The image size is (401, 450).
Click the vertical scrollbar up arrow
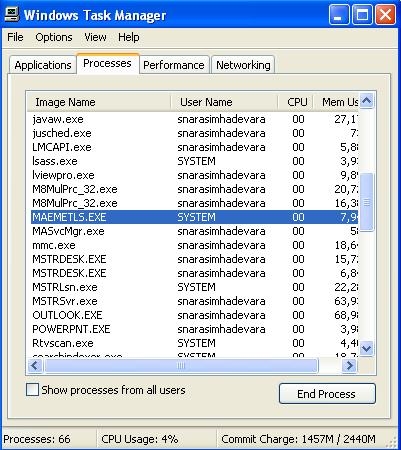(x=367, y=100)
